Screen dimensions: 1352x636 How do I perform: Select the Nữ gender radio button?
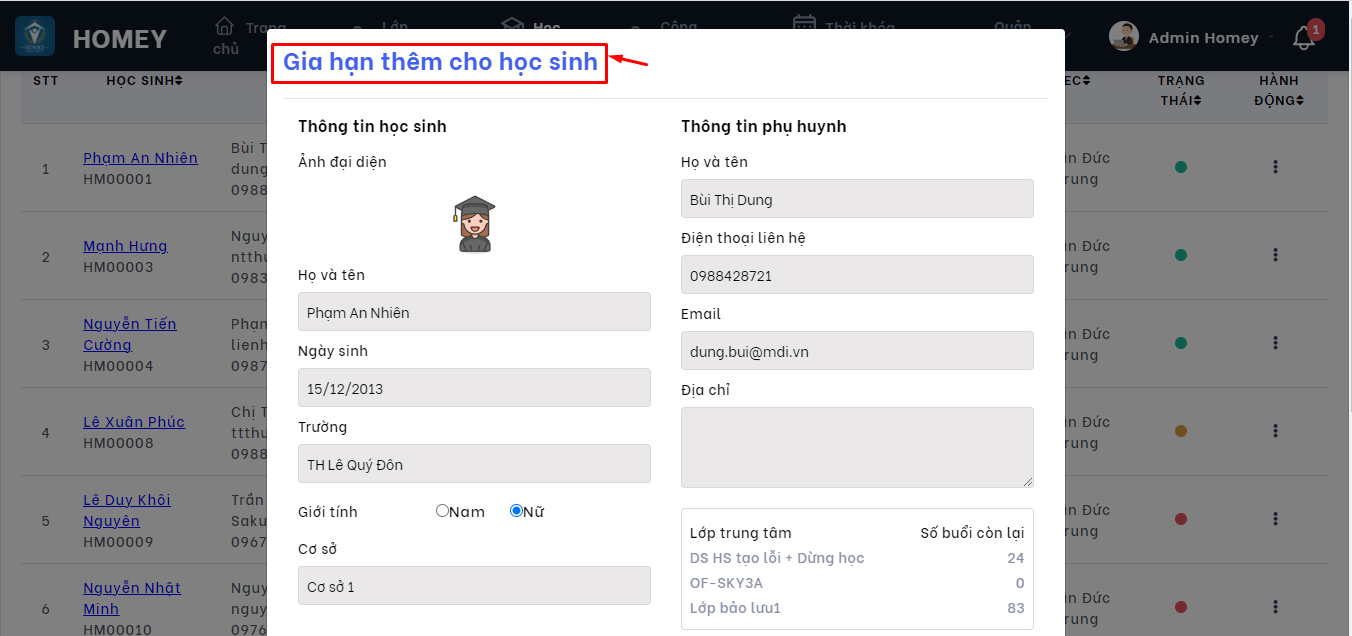click(516, 511)
